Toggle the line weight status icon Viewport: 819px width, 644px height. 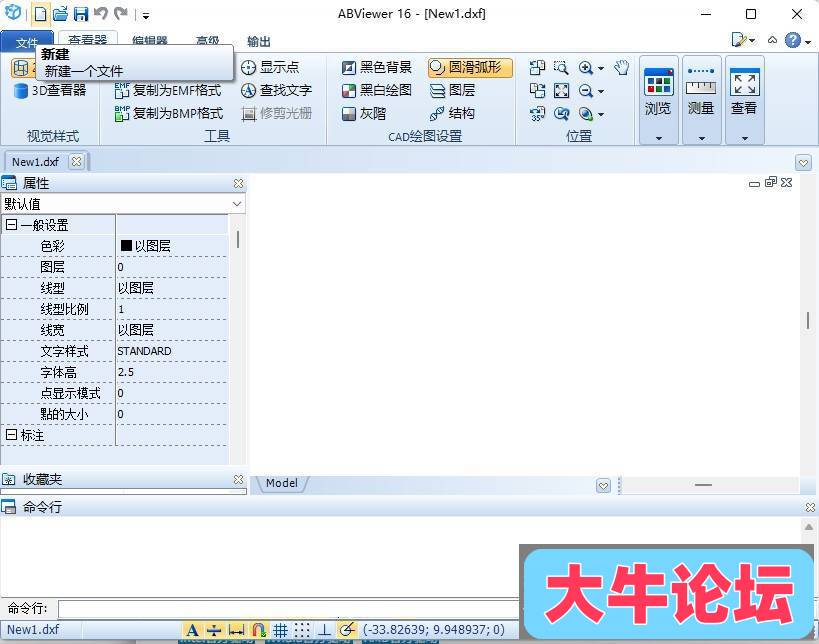tap(214, 630)
